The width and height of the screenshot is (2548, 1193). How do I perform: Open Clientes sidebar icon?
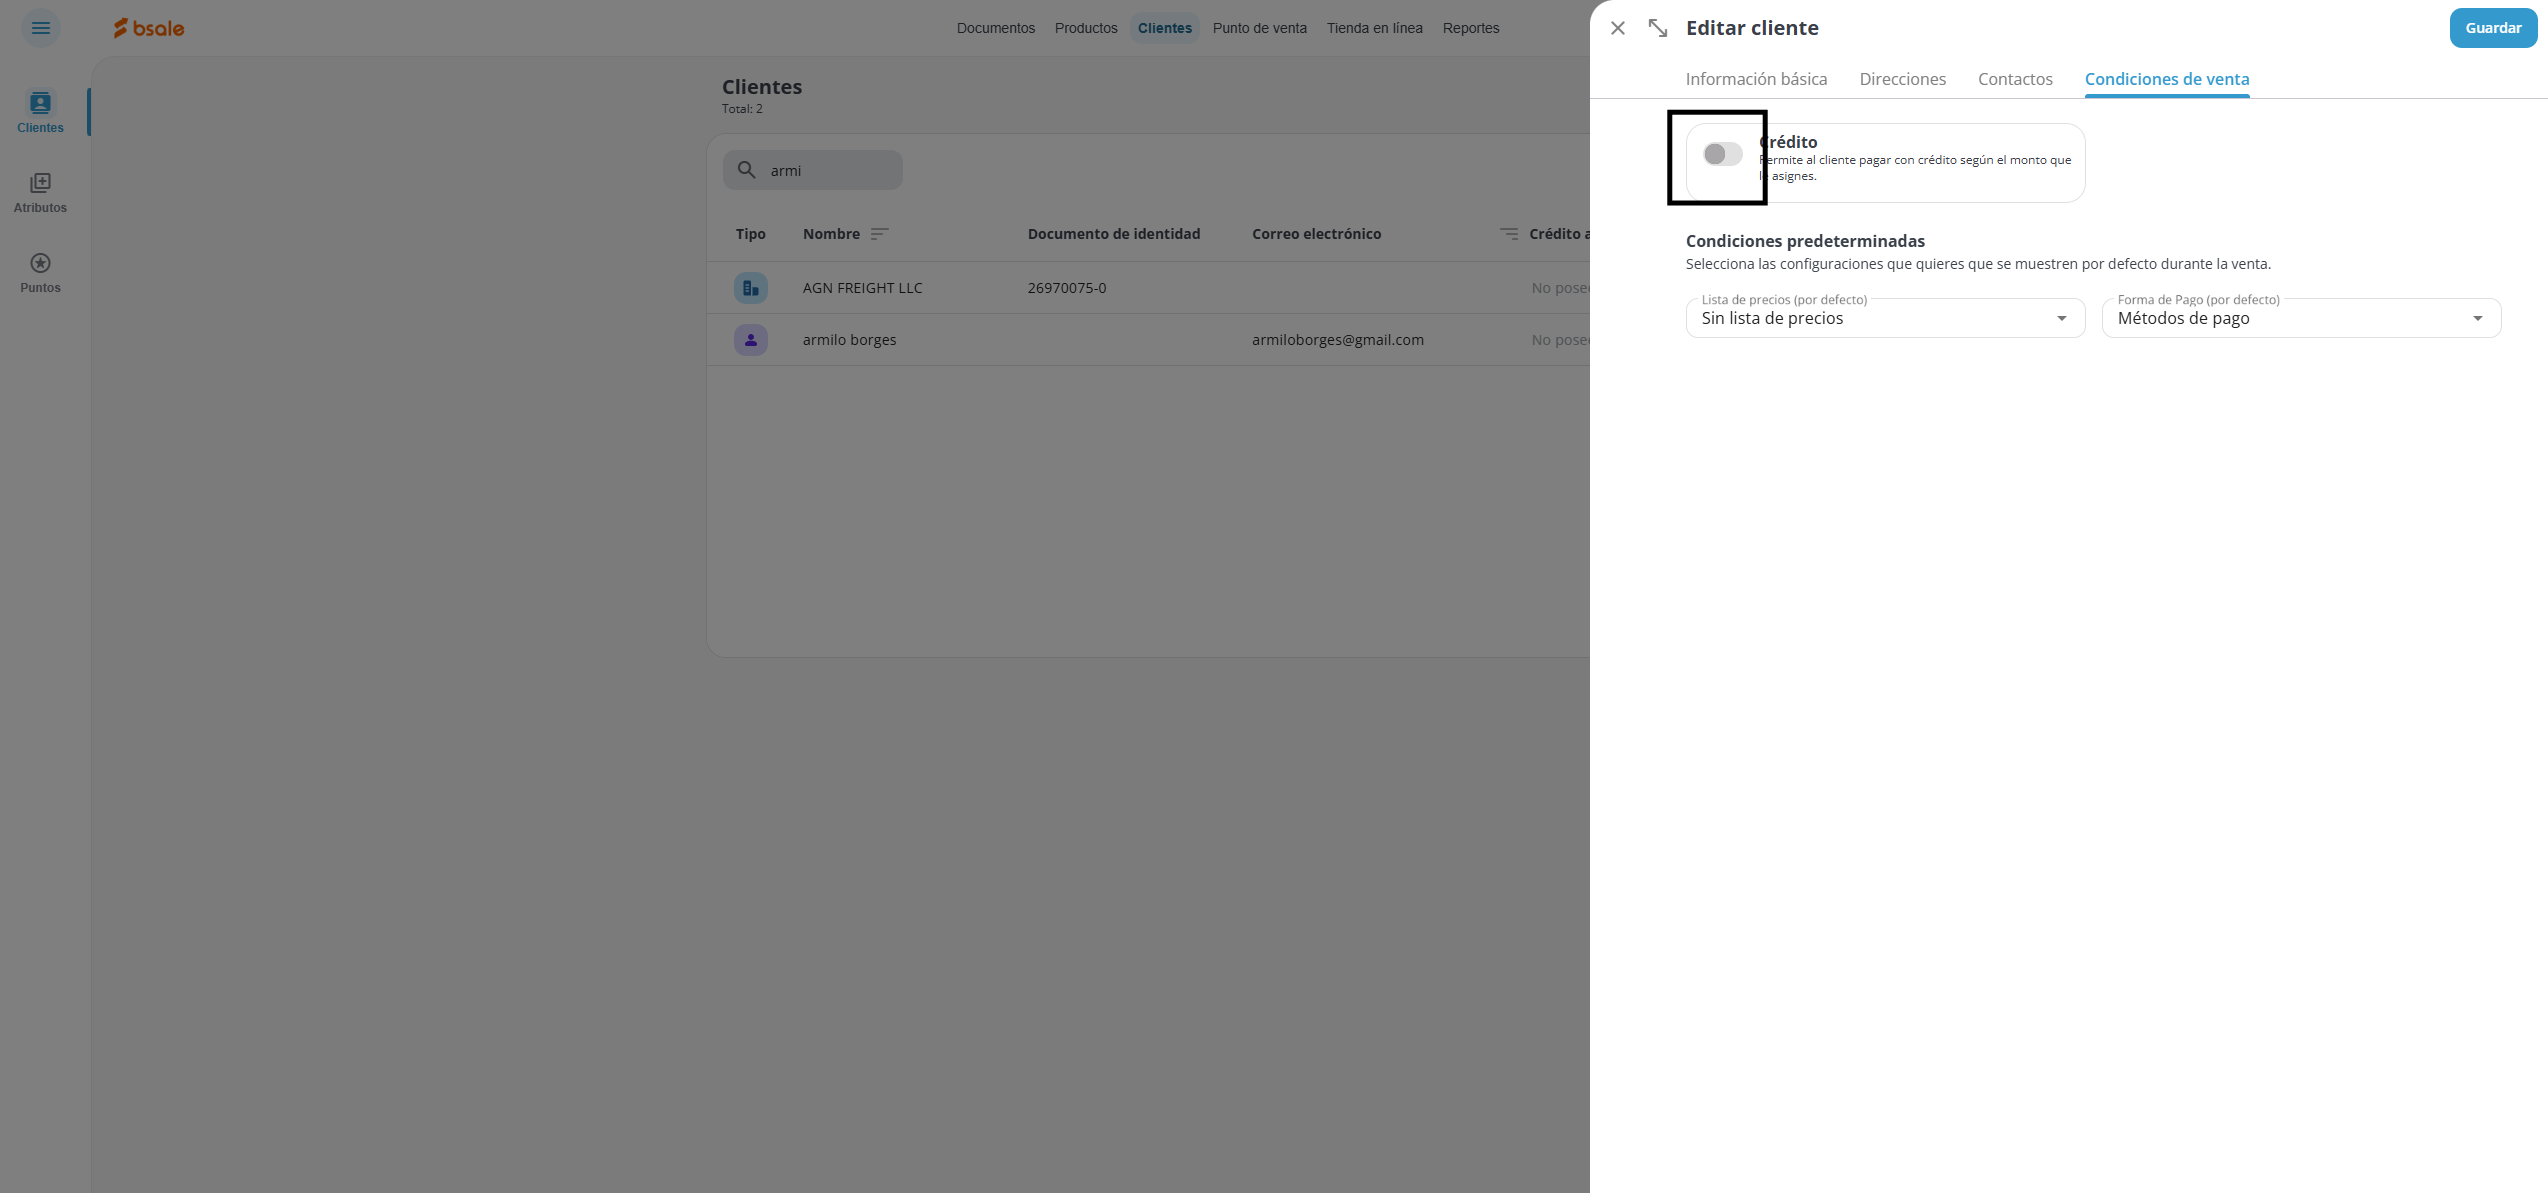tap(40, 103)
